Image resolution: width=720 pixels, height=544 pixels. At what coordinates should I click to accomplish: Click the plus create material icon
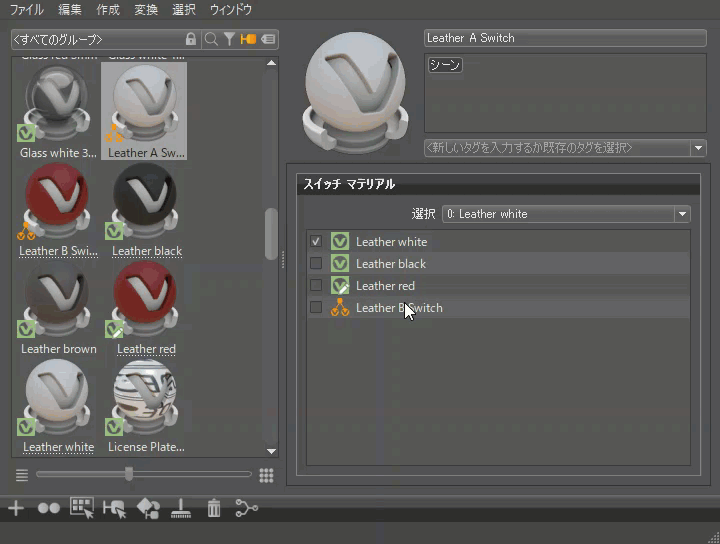16,508
